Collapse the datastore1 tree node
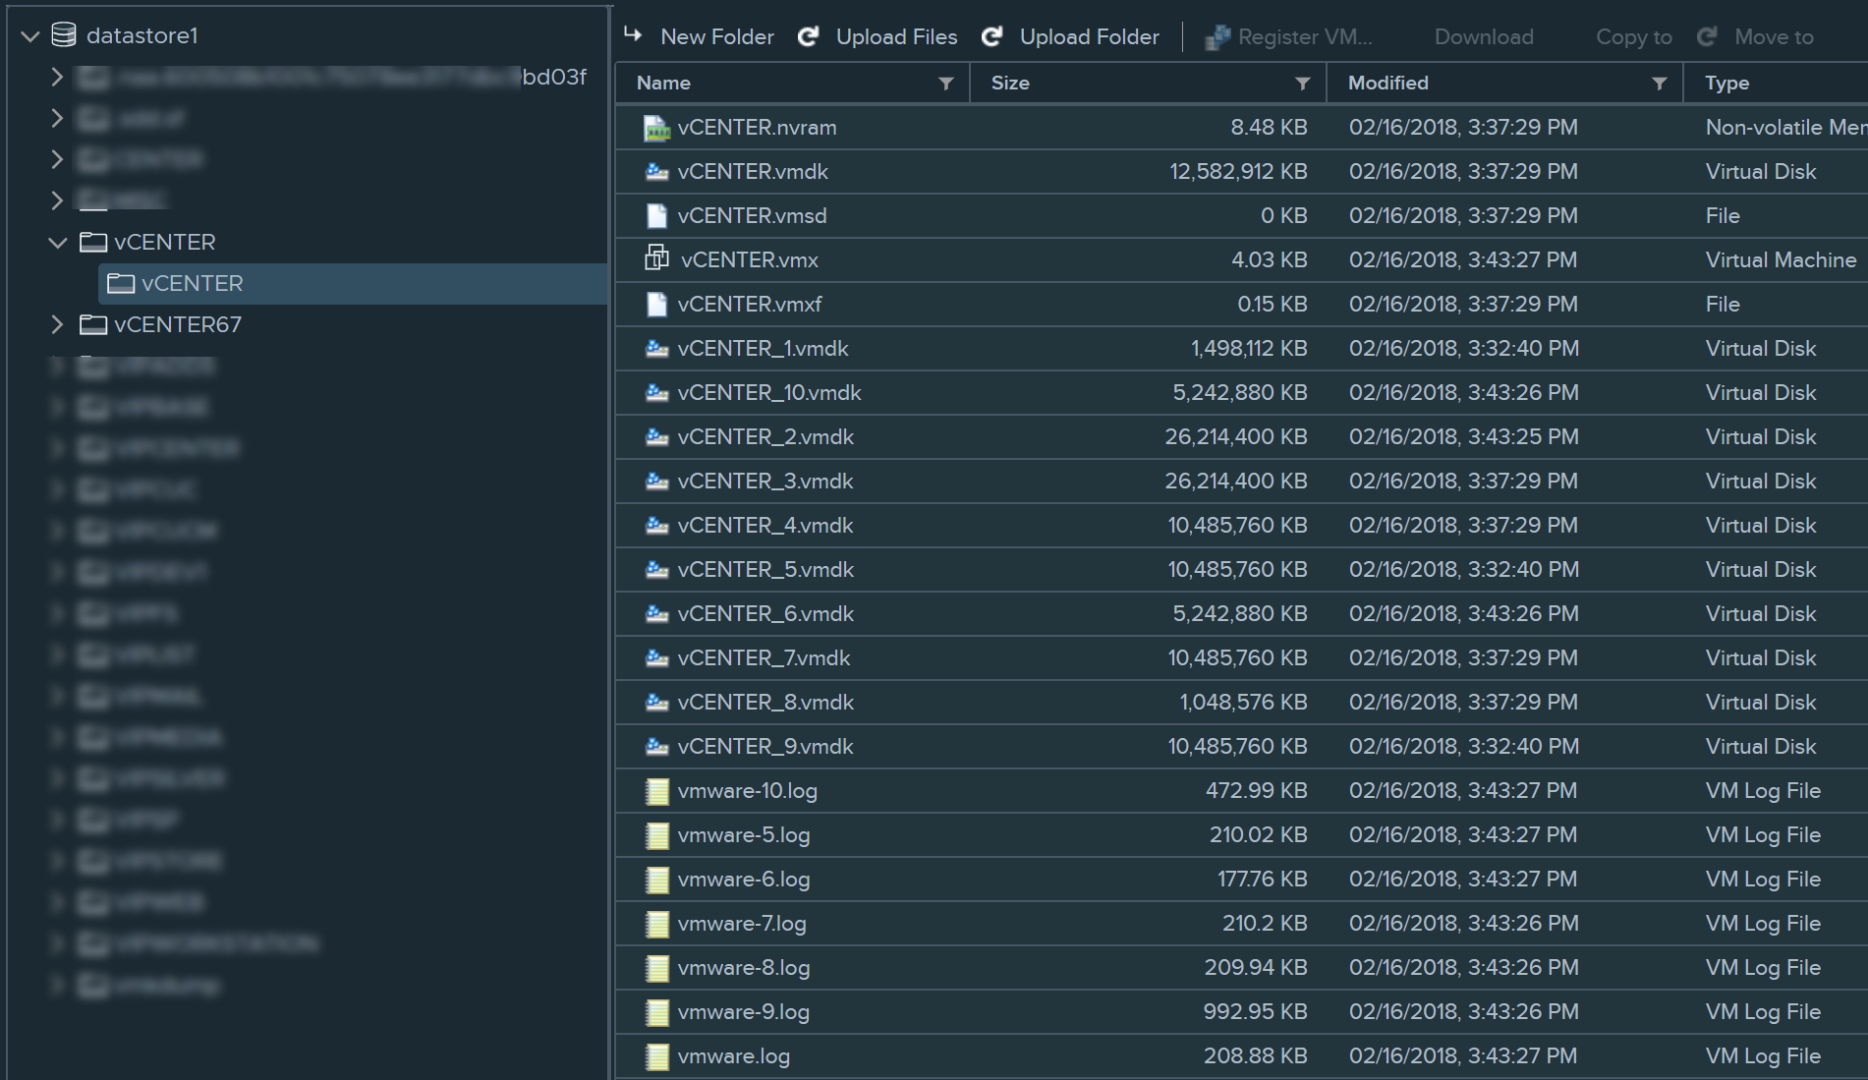Viewport: 1868px width, 1080px height. 30,37
